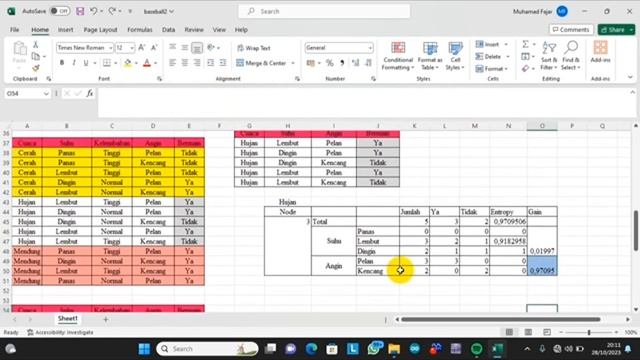This screenshot has width=640, height=360.
Task: Click the Insert Function fx icon
Action: pos(90,93)
